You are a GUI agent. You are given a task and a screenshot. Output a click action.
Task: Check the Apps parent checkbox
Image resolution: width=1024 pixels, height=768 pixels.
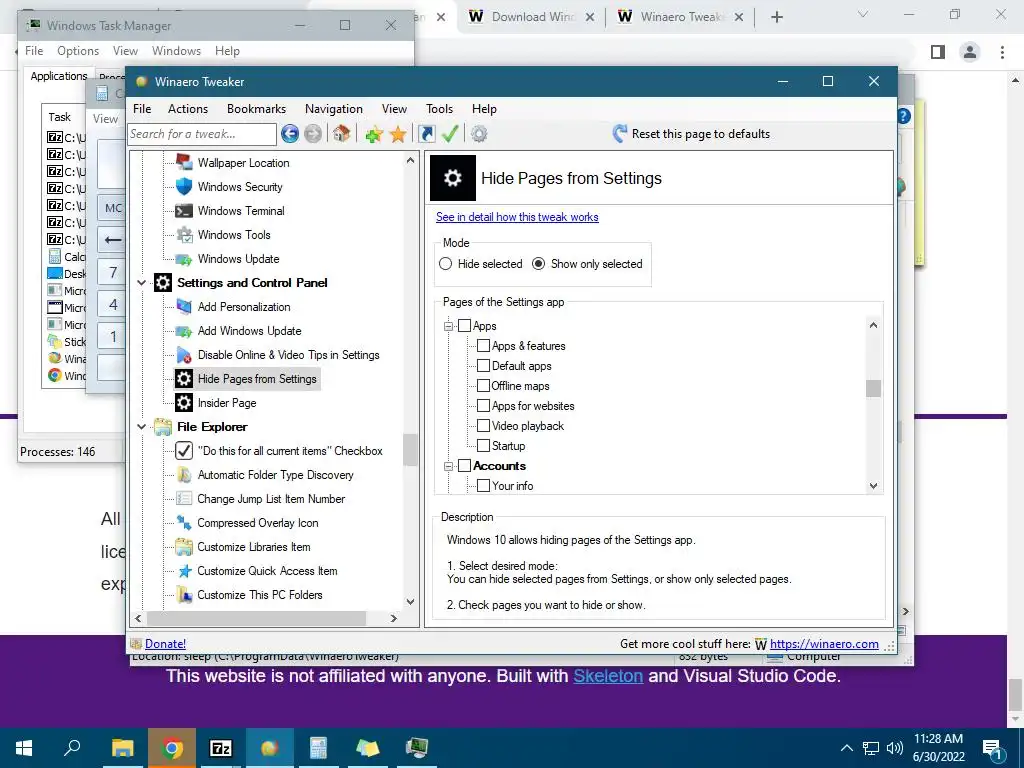464,326
